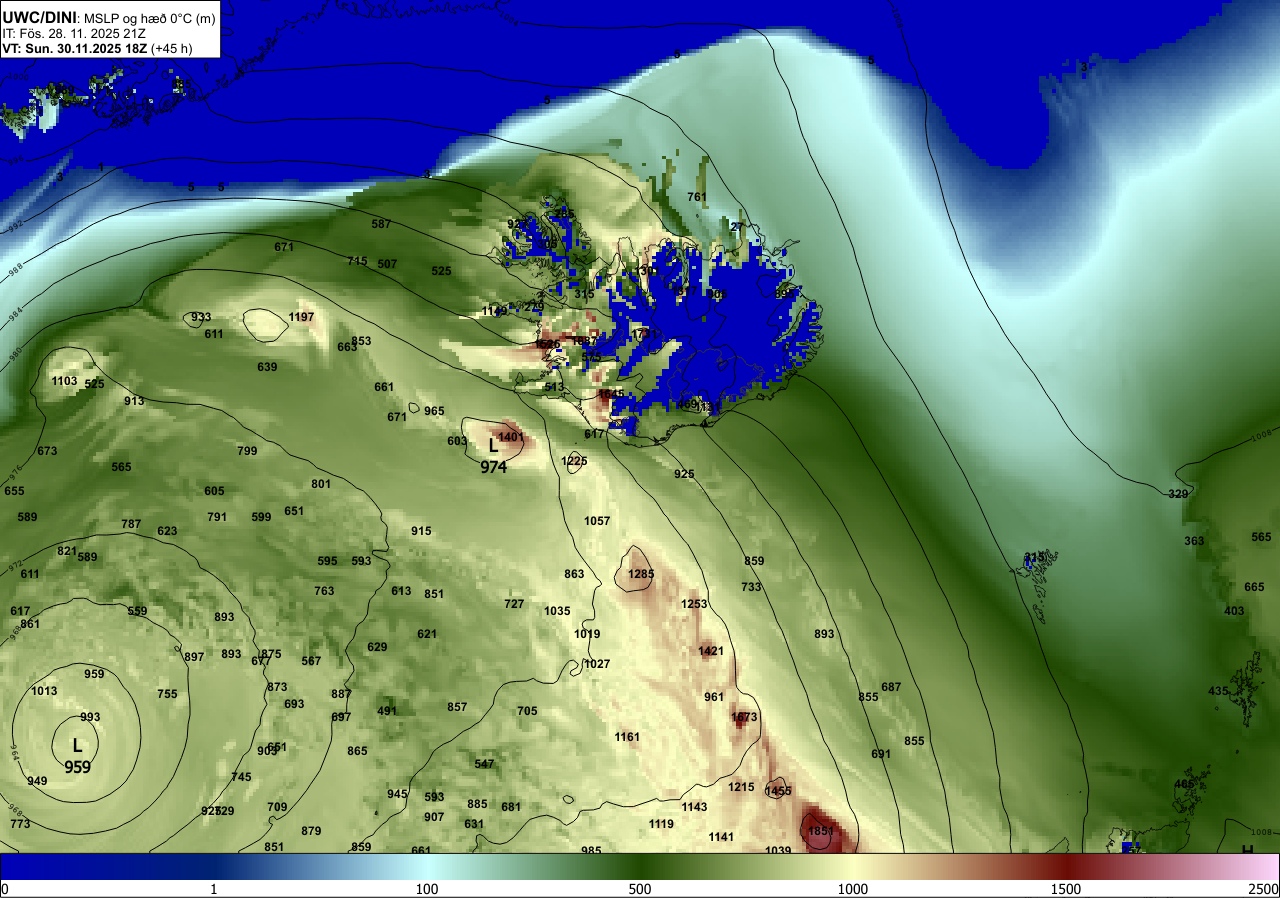Select the 1103 height label
Image resolution: width=1280 pixels, height=898 pixels.
click(64, 381)
